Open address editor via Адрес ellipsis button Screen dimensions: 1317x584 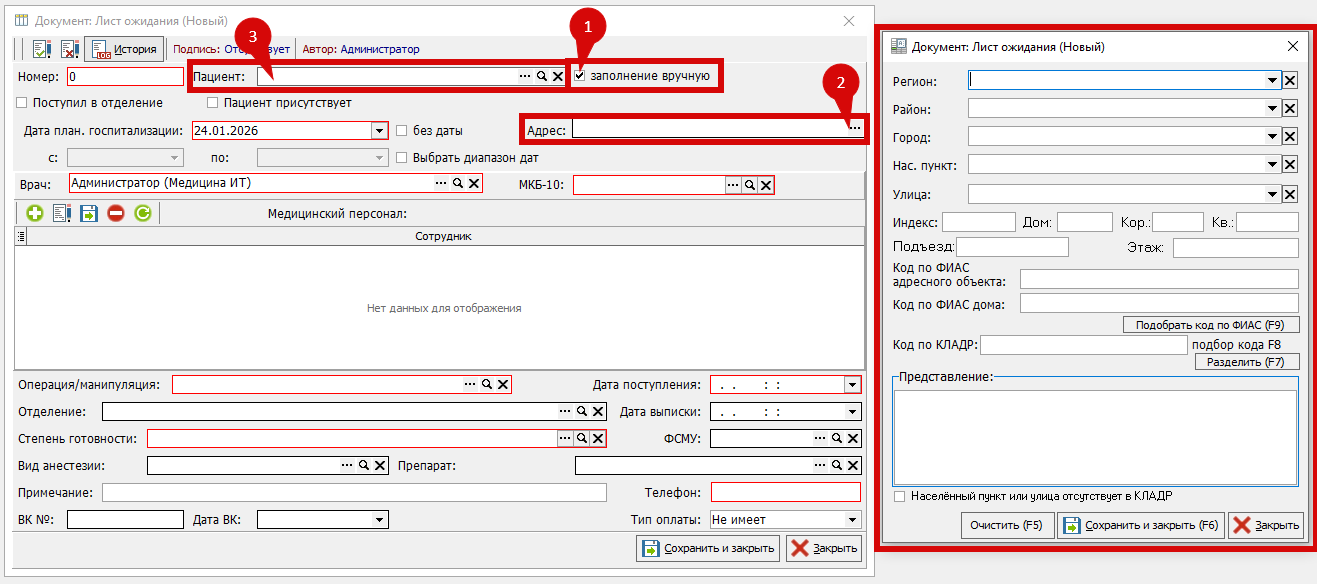pos(855,128)
